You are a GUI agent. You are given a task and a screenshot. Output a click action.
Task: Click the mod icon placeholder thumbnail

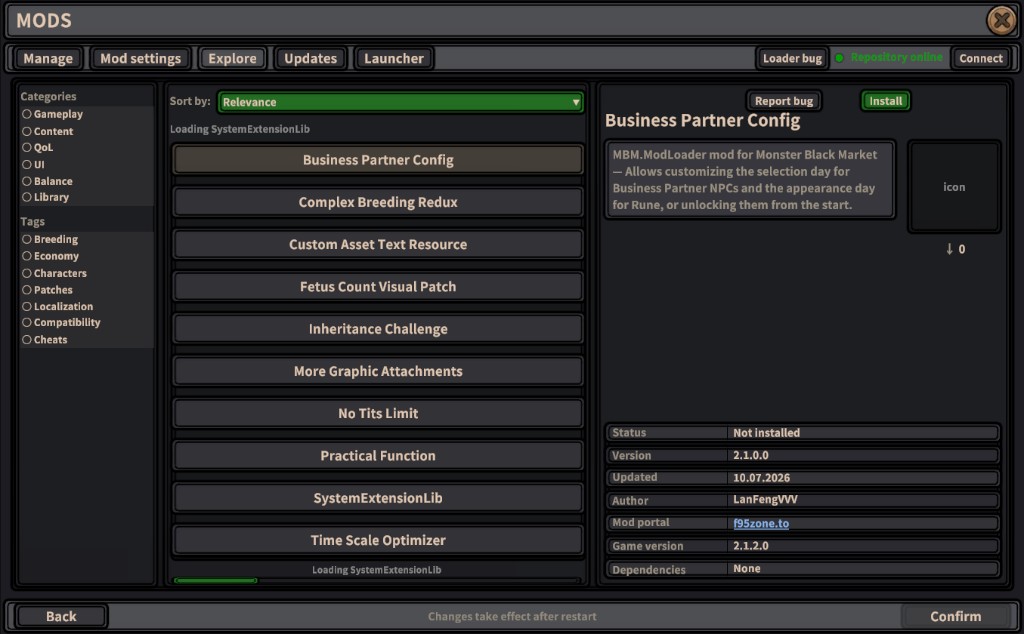954,187
